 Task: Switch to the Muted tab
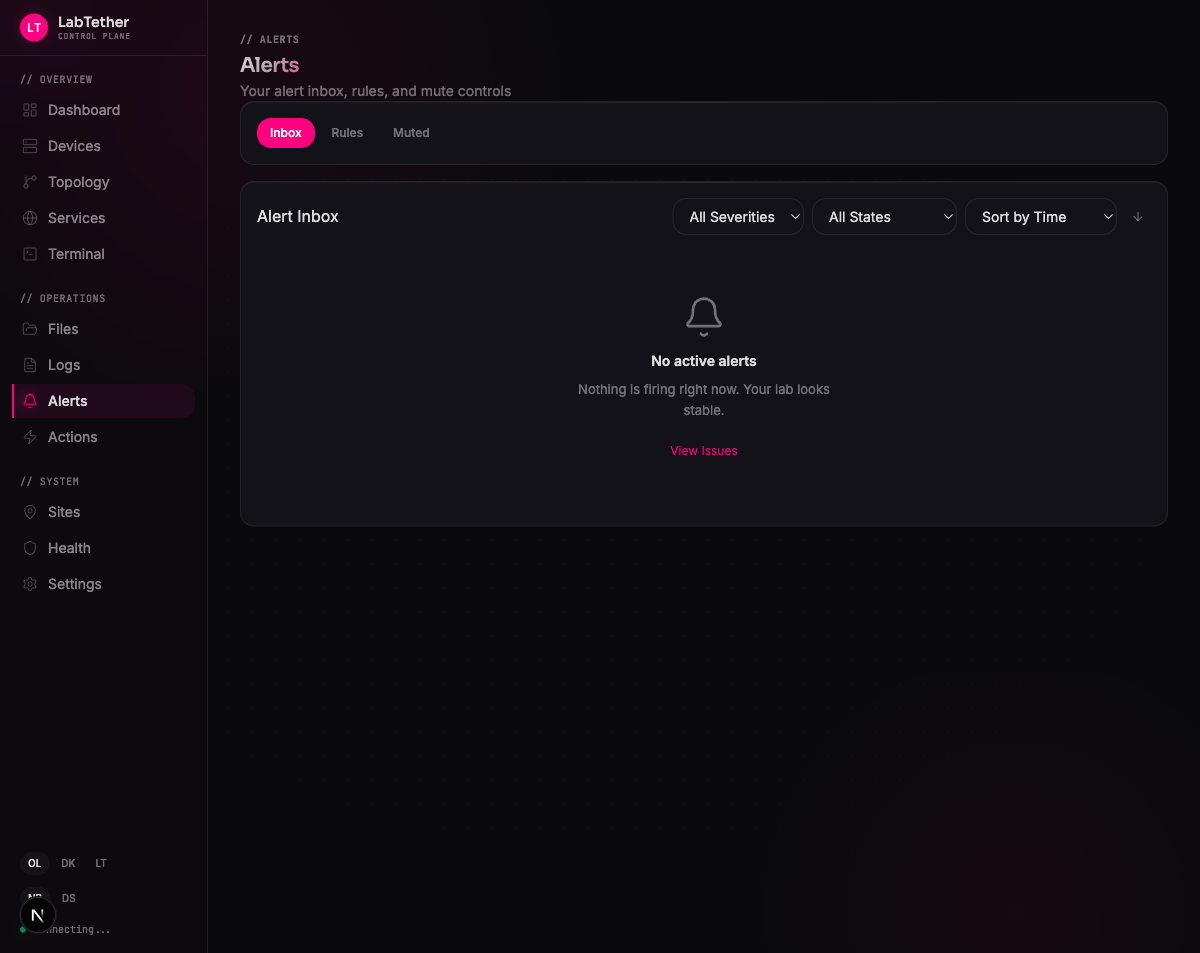coord(411,133)
